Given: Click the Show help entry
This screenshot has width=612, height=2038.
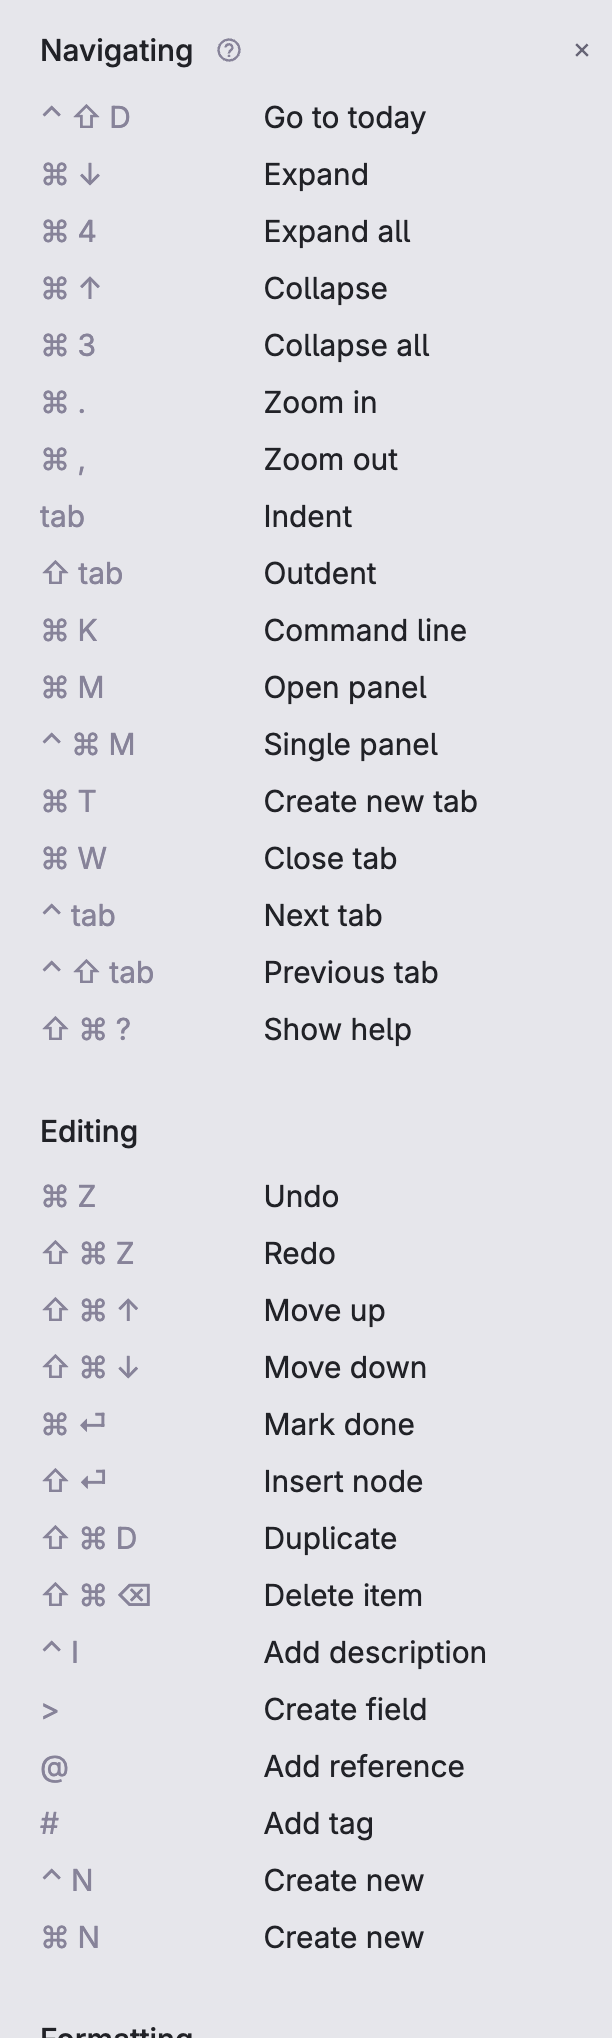Looking at the screenshot, I should (337, 1029).
